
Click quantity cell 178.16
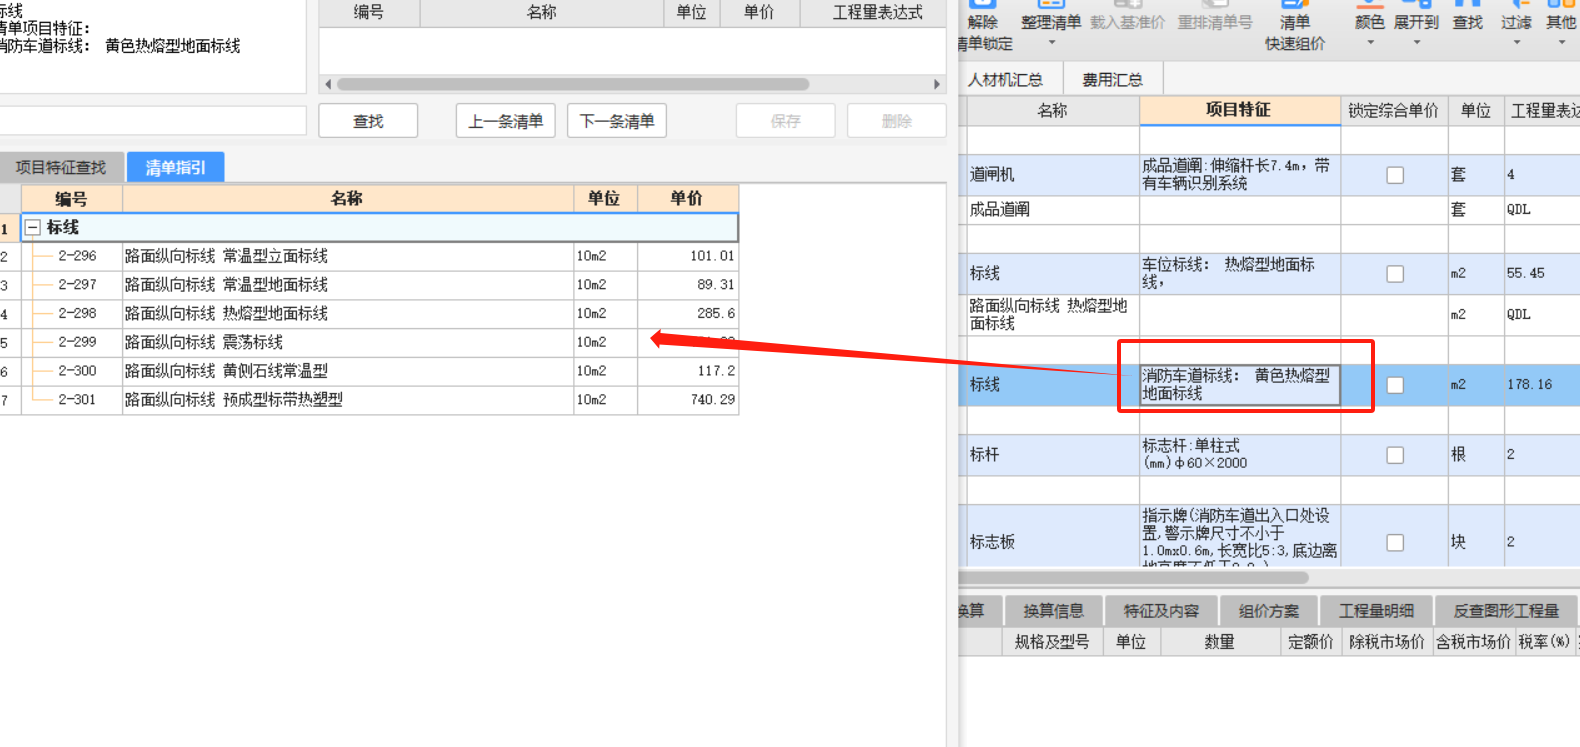pyautogui.click(x=1541, y=385)
